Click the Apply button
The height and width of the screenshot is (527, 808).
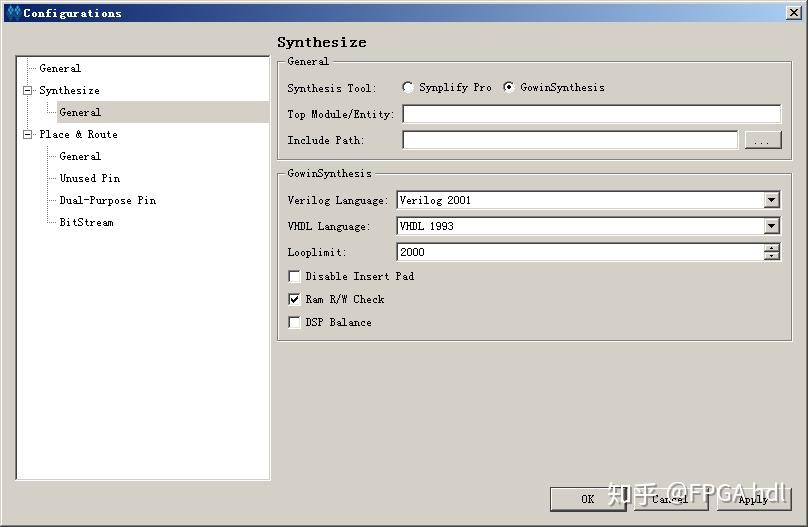753,499
